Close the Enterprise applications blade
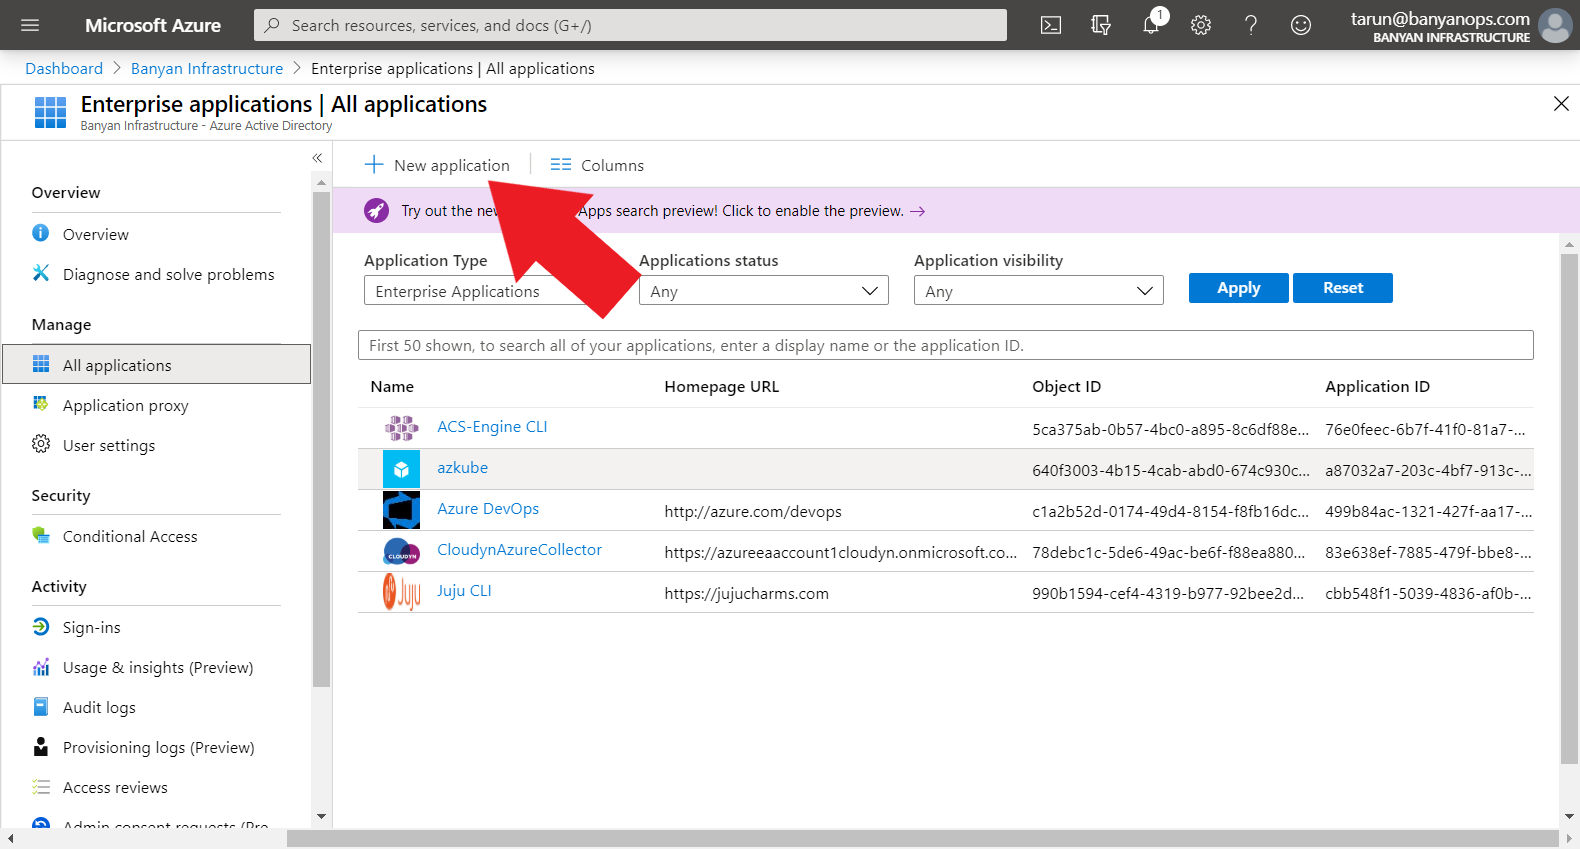Screen dimensions: 1580x849 [x=1561, y=103]
